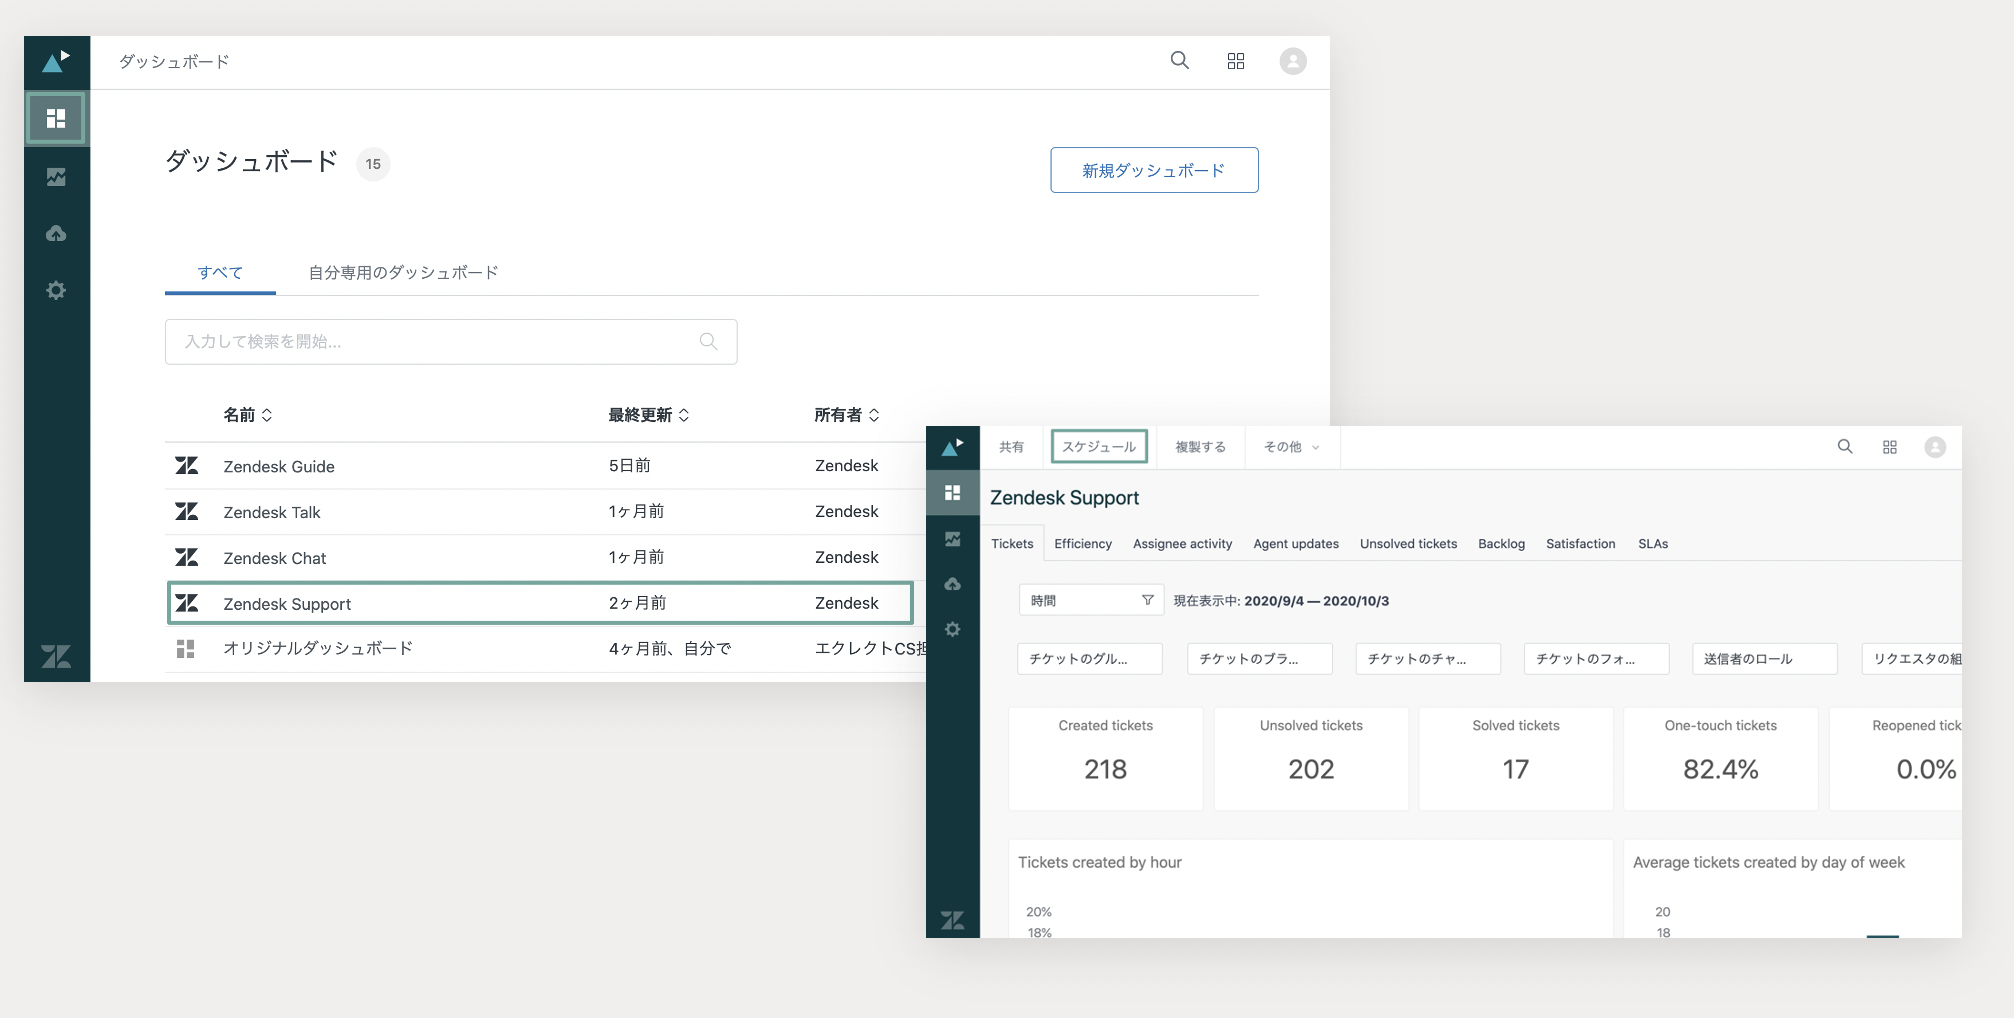Open the 送信者のロール filter
Viewport: 2014px width, 1018px height.
tap(1765, 659)
